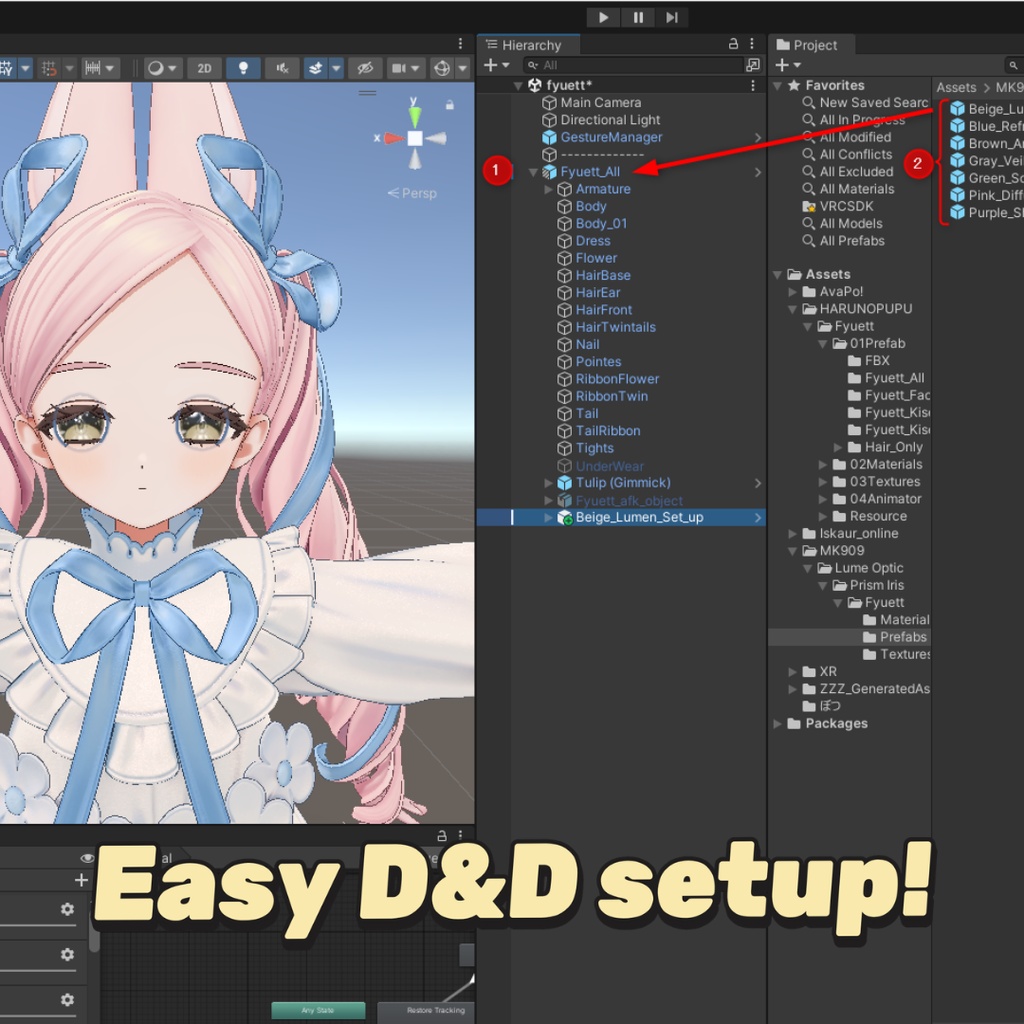Image resolution: width=1024 pixels, height=1024 pixels.
Task: Select the RibbonFlower object
Action: 617,379
